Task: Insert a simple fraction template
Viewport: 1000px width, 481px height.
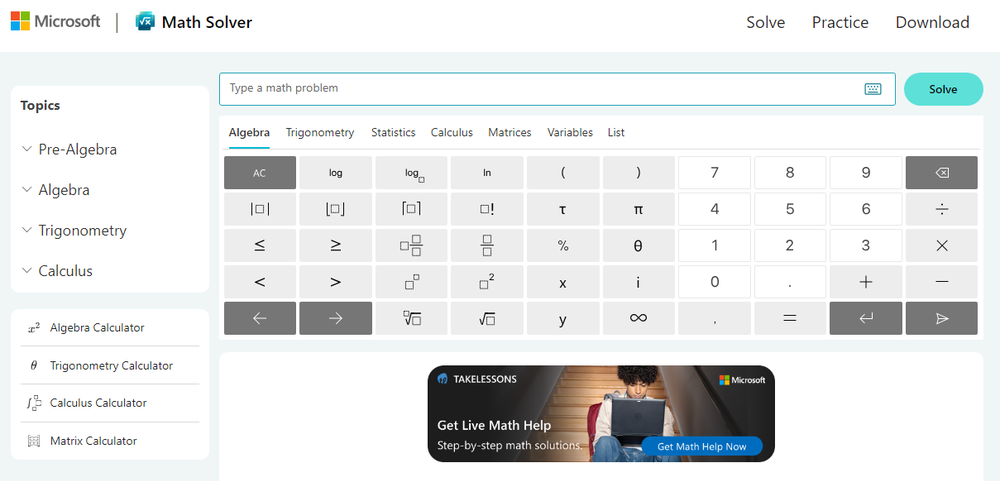Action: 487,246
